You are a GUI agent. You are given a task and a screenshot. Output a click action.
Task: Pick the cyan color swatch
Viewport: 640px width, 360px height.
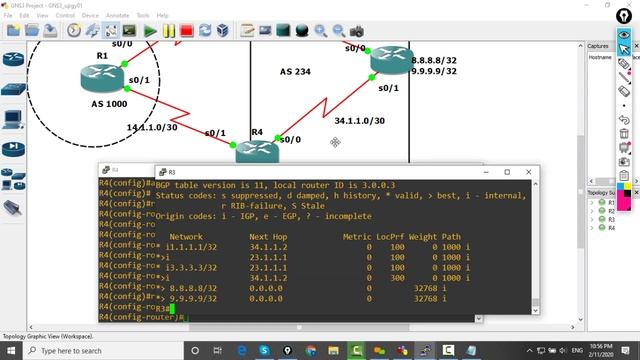coord(620,187)
